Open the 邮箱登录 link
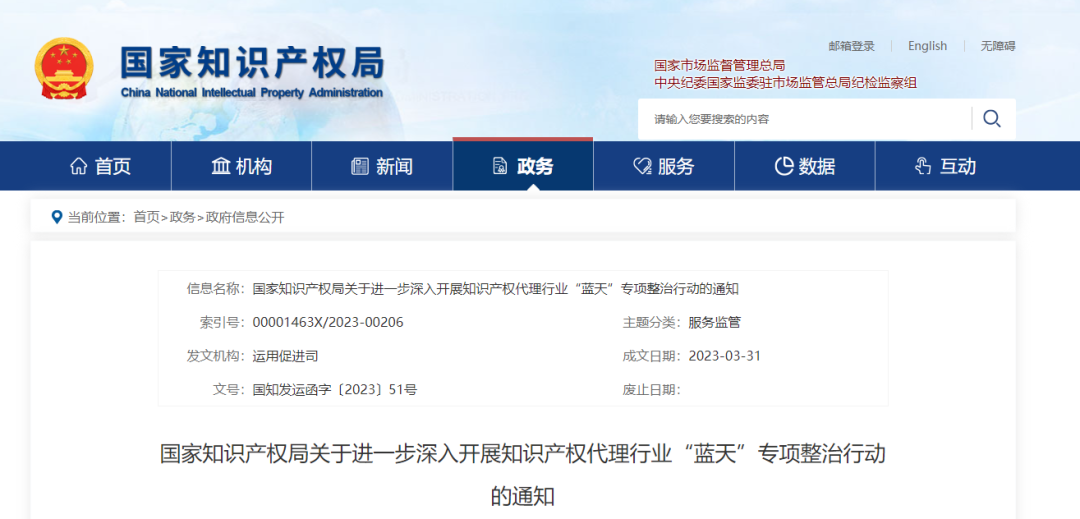Viewport: 1080px width, 519px height. 851,46
